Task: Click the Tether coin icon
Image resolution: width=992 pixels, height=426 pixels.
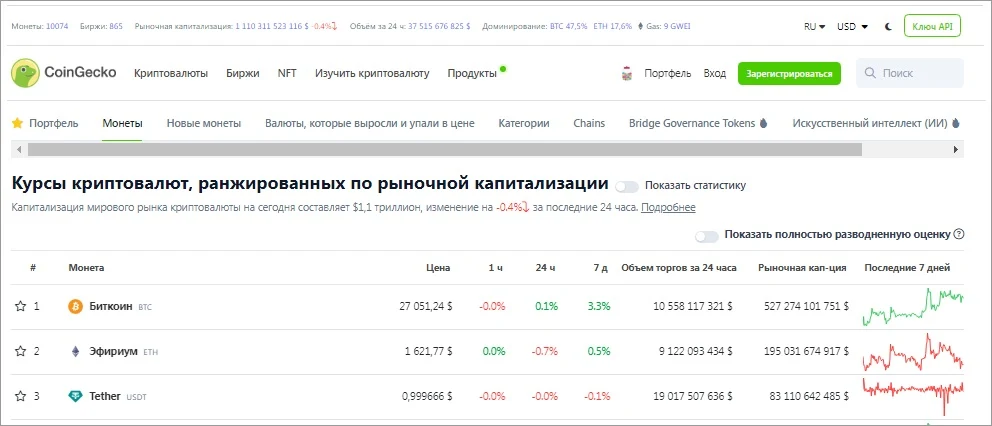Action: [x=75, y=396]
